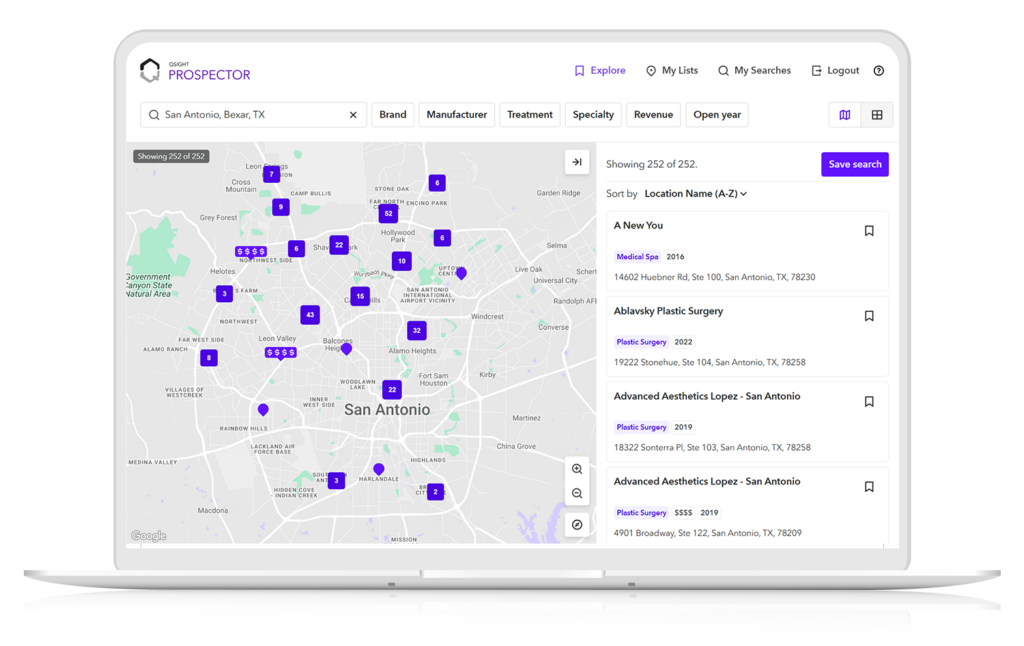Clear the search field using the X icon
The height and width of the screenshot is (646, 1024).
(x=352, y=114)
